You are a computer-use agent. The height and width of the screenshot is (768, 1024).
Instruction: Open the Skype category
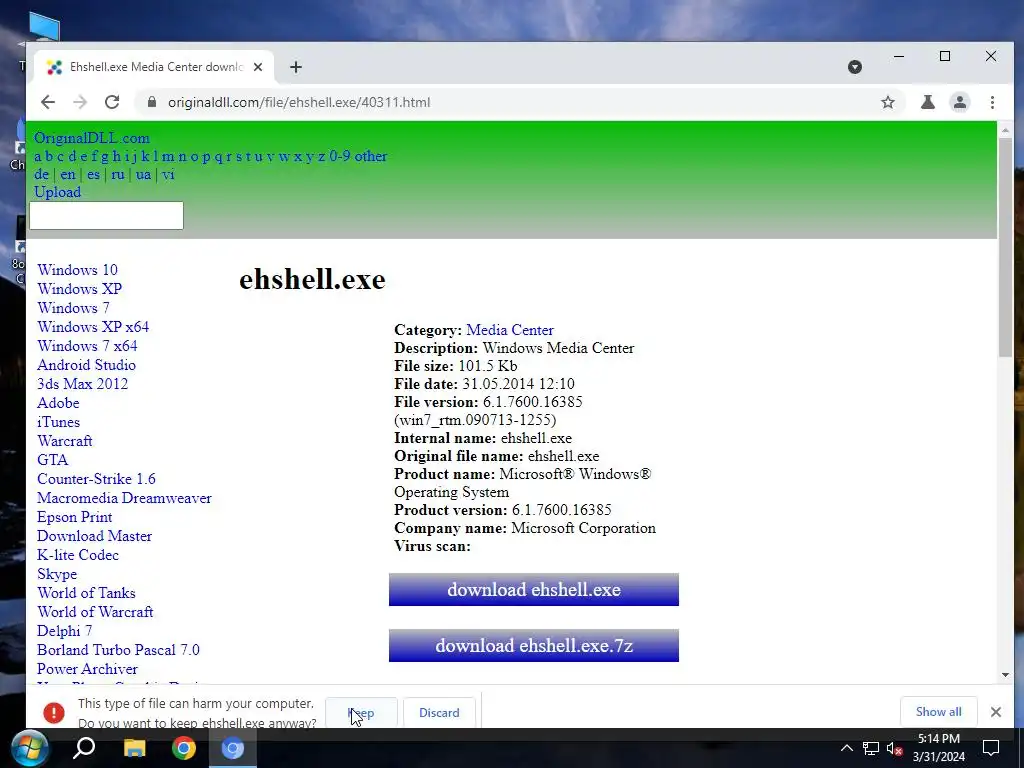(x=57, y=574)
